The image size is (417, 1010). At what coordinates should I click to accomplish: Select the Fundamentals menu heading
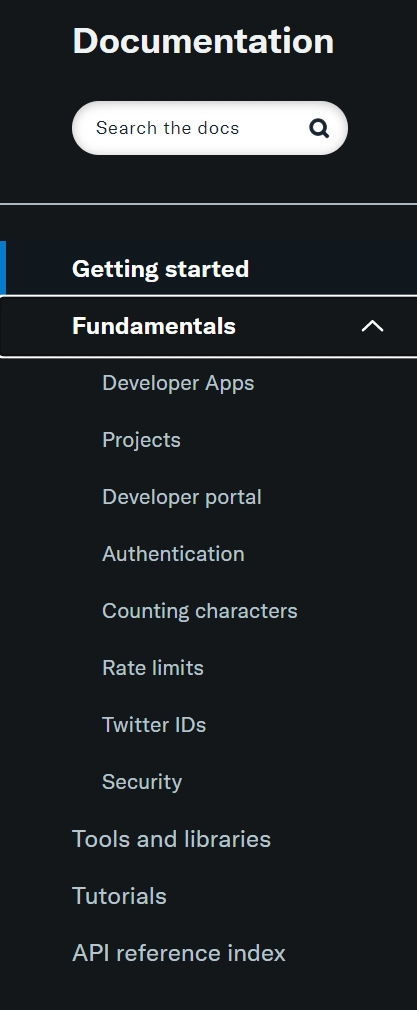pyautogui.click(x=154, y=326)
